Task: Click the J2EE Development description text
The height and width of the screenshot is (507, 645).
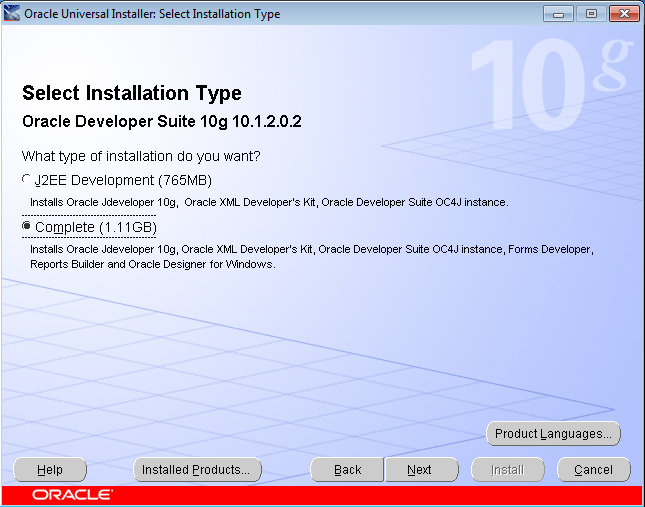Action: [269, 202]
